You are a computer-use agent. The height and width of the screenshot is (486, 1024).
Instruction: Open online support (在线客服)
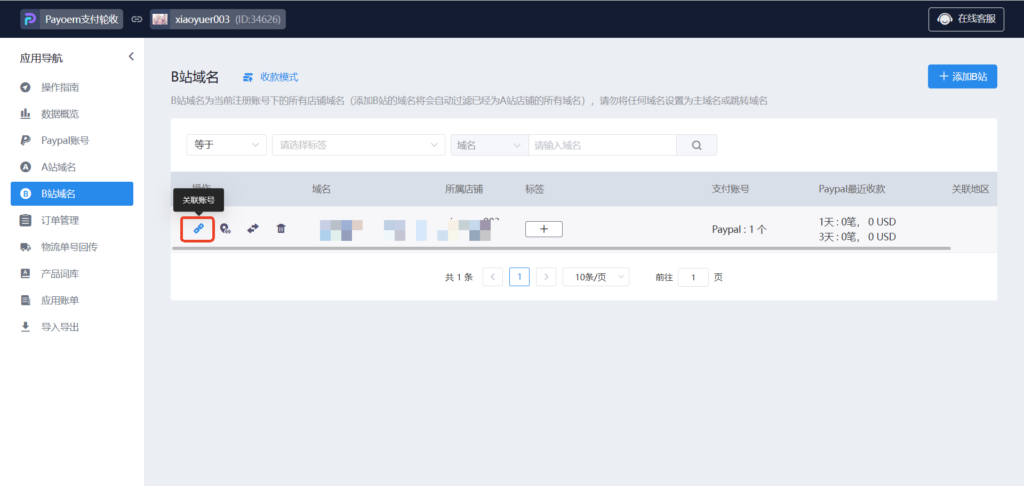coord(965,19)
